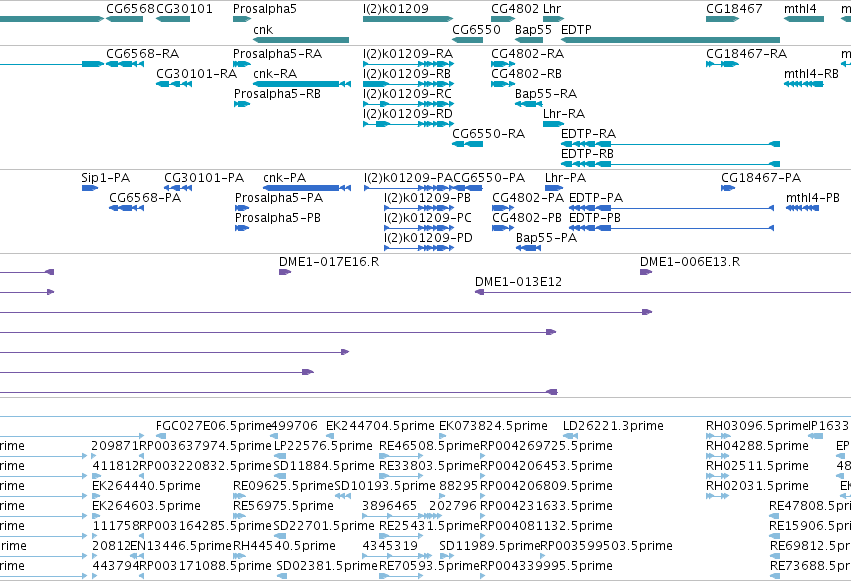Viewport: 851px width, 581px height.
Task: Select the DME1-006E13.R clone marker
Action: click(x=646, y=272)
